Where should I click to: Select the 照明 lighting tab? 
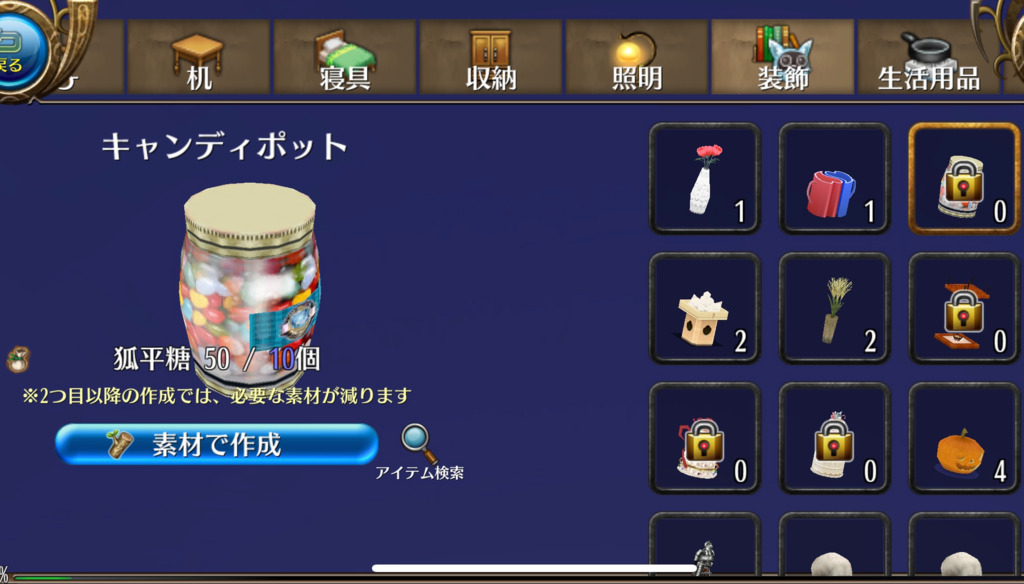click(x=637, y=57)
